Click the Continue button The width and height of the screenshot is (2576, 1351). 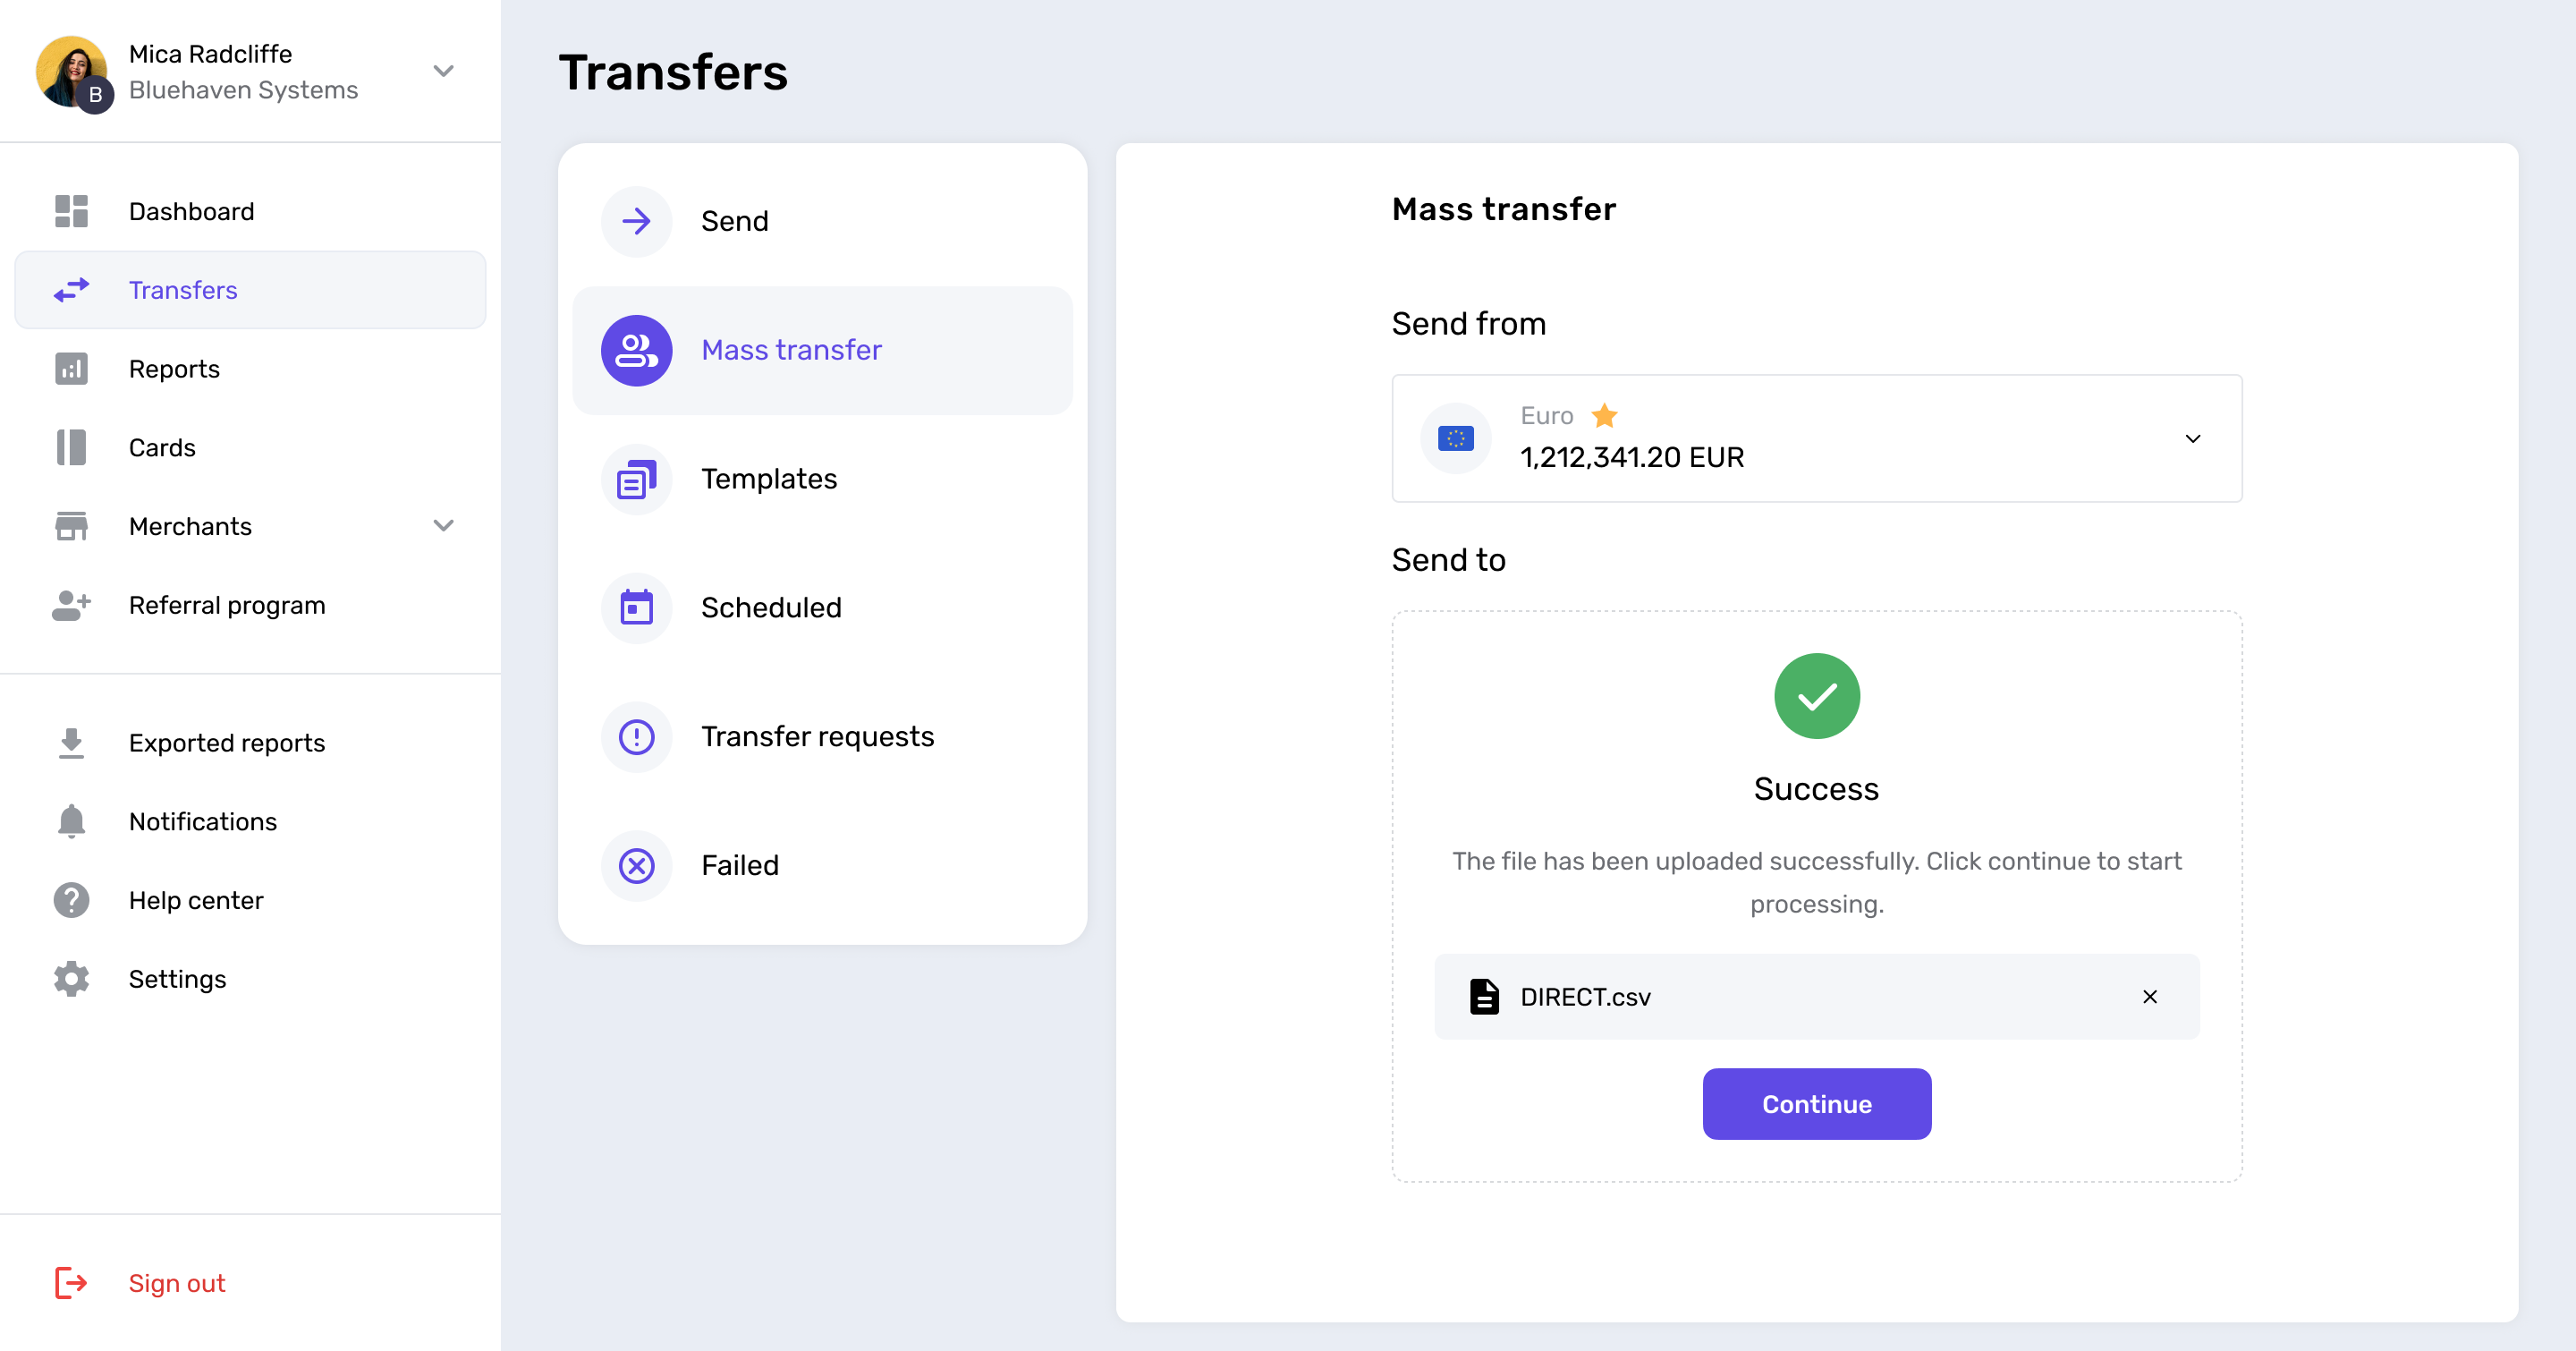tap(1816, 1104)
